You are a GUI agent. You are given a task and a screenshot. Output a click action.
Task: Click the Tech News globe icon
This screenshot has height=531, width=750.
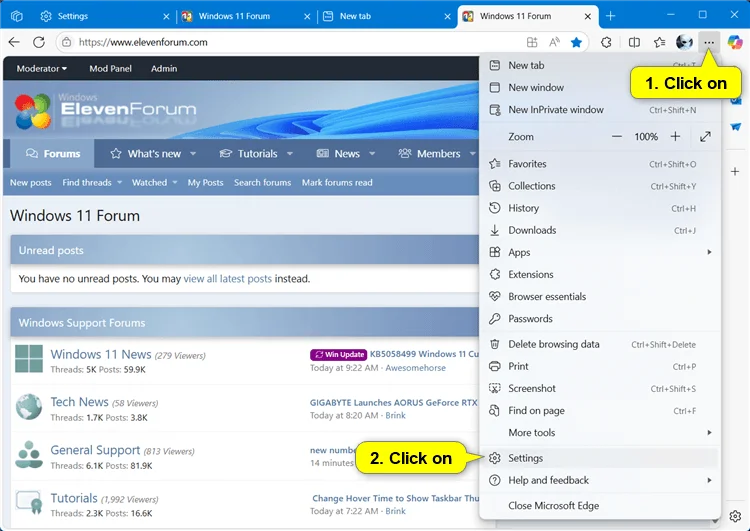pos(29,407)
